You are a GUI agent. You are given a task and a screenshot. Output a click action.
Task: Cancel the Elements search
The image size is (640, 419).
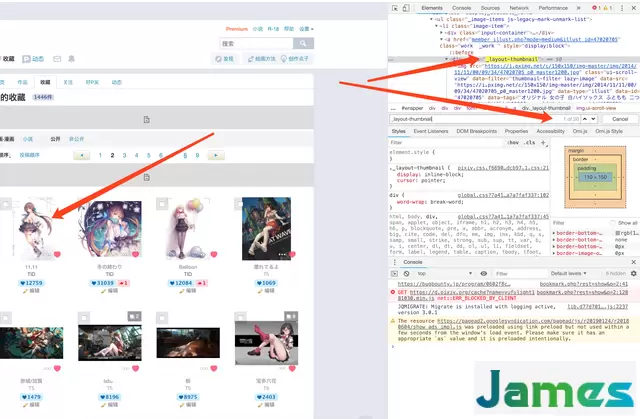[620, 119]
